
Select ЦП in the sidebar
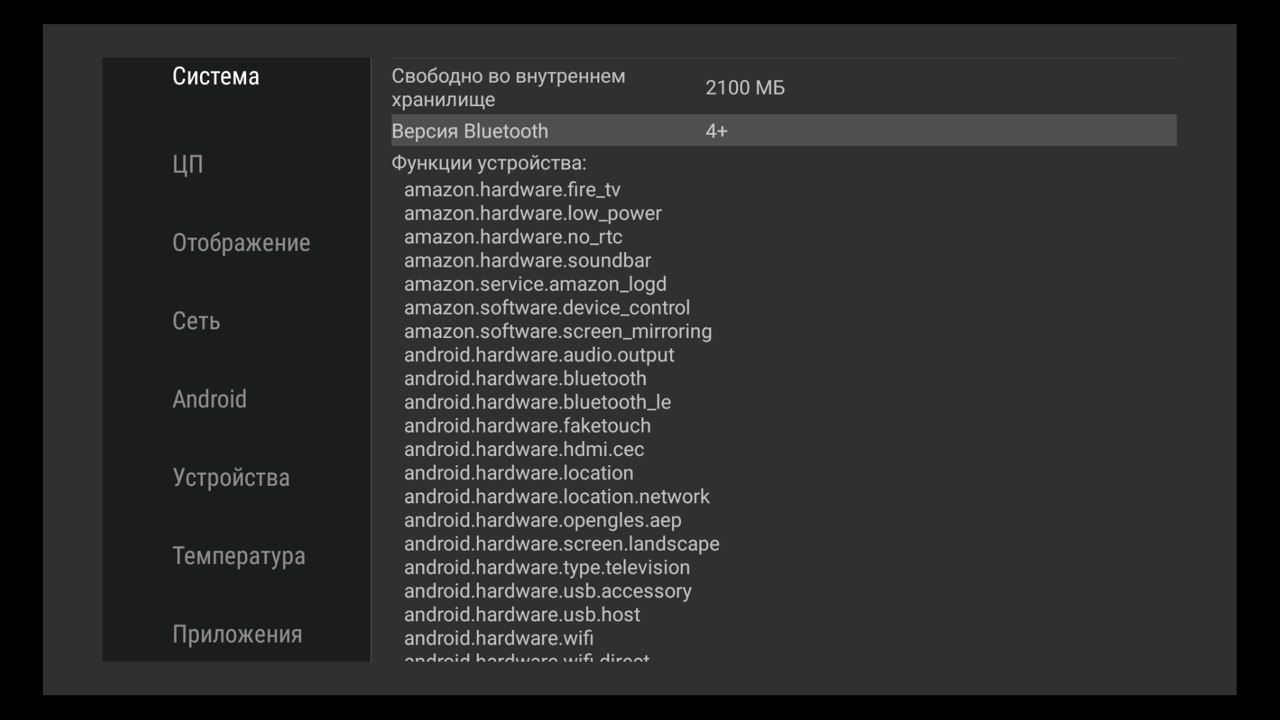point(188,164)
